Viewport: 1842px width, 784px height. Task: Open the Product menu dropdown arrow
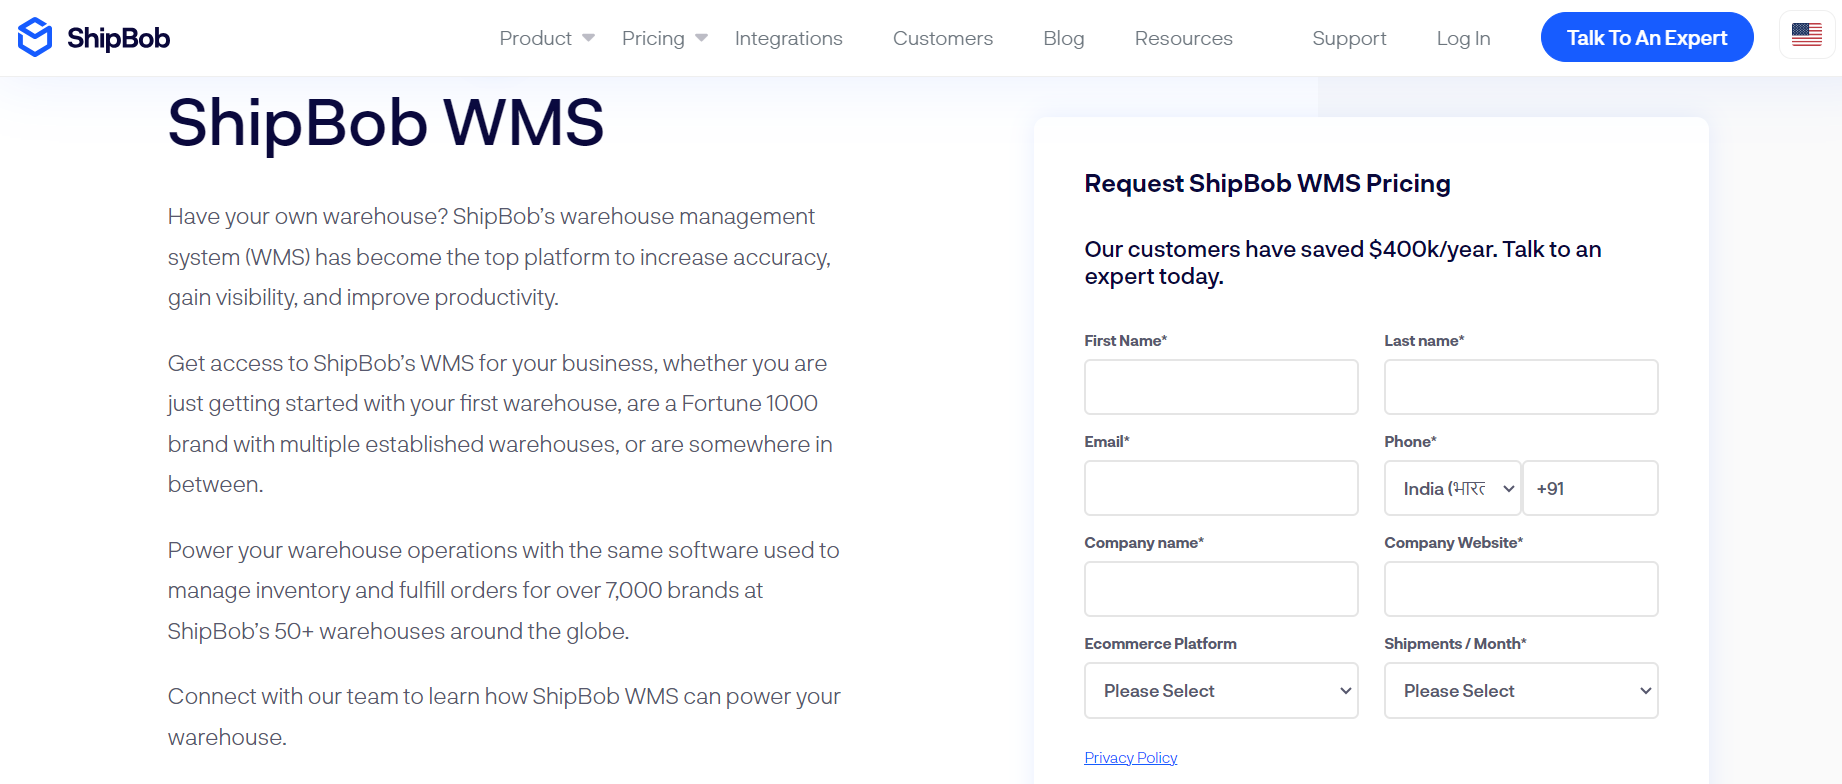click(x=586, y=37)
